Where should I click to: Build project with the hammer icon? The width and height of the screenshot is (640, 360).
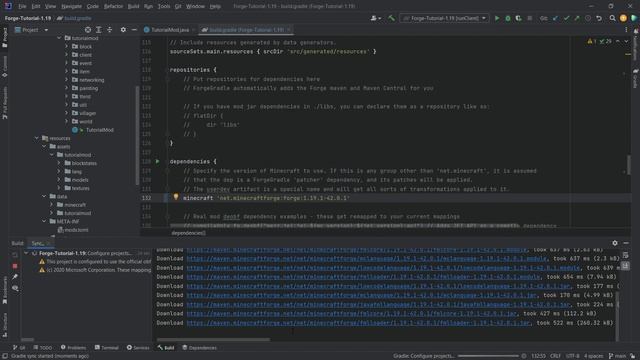coord(391,18)
